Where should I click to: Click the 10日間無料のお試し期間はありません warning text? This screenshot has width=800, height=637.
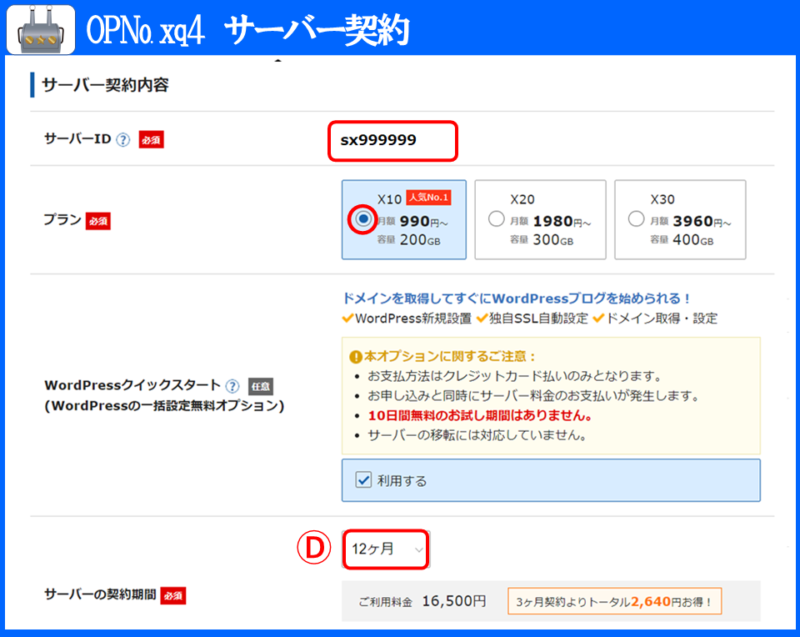point(480,416)
